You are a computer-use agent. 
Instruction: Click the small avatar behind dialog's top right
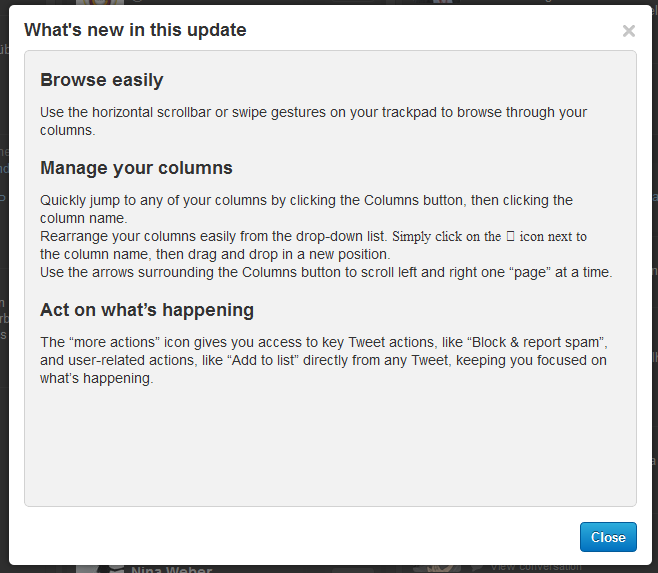(x=442, y=2)
